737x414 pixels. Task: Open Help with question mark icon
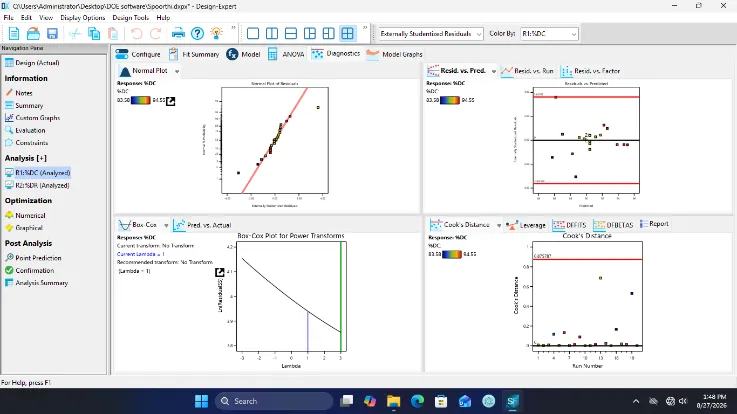[x=197, y=33]
